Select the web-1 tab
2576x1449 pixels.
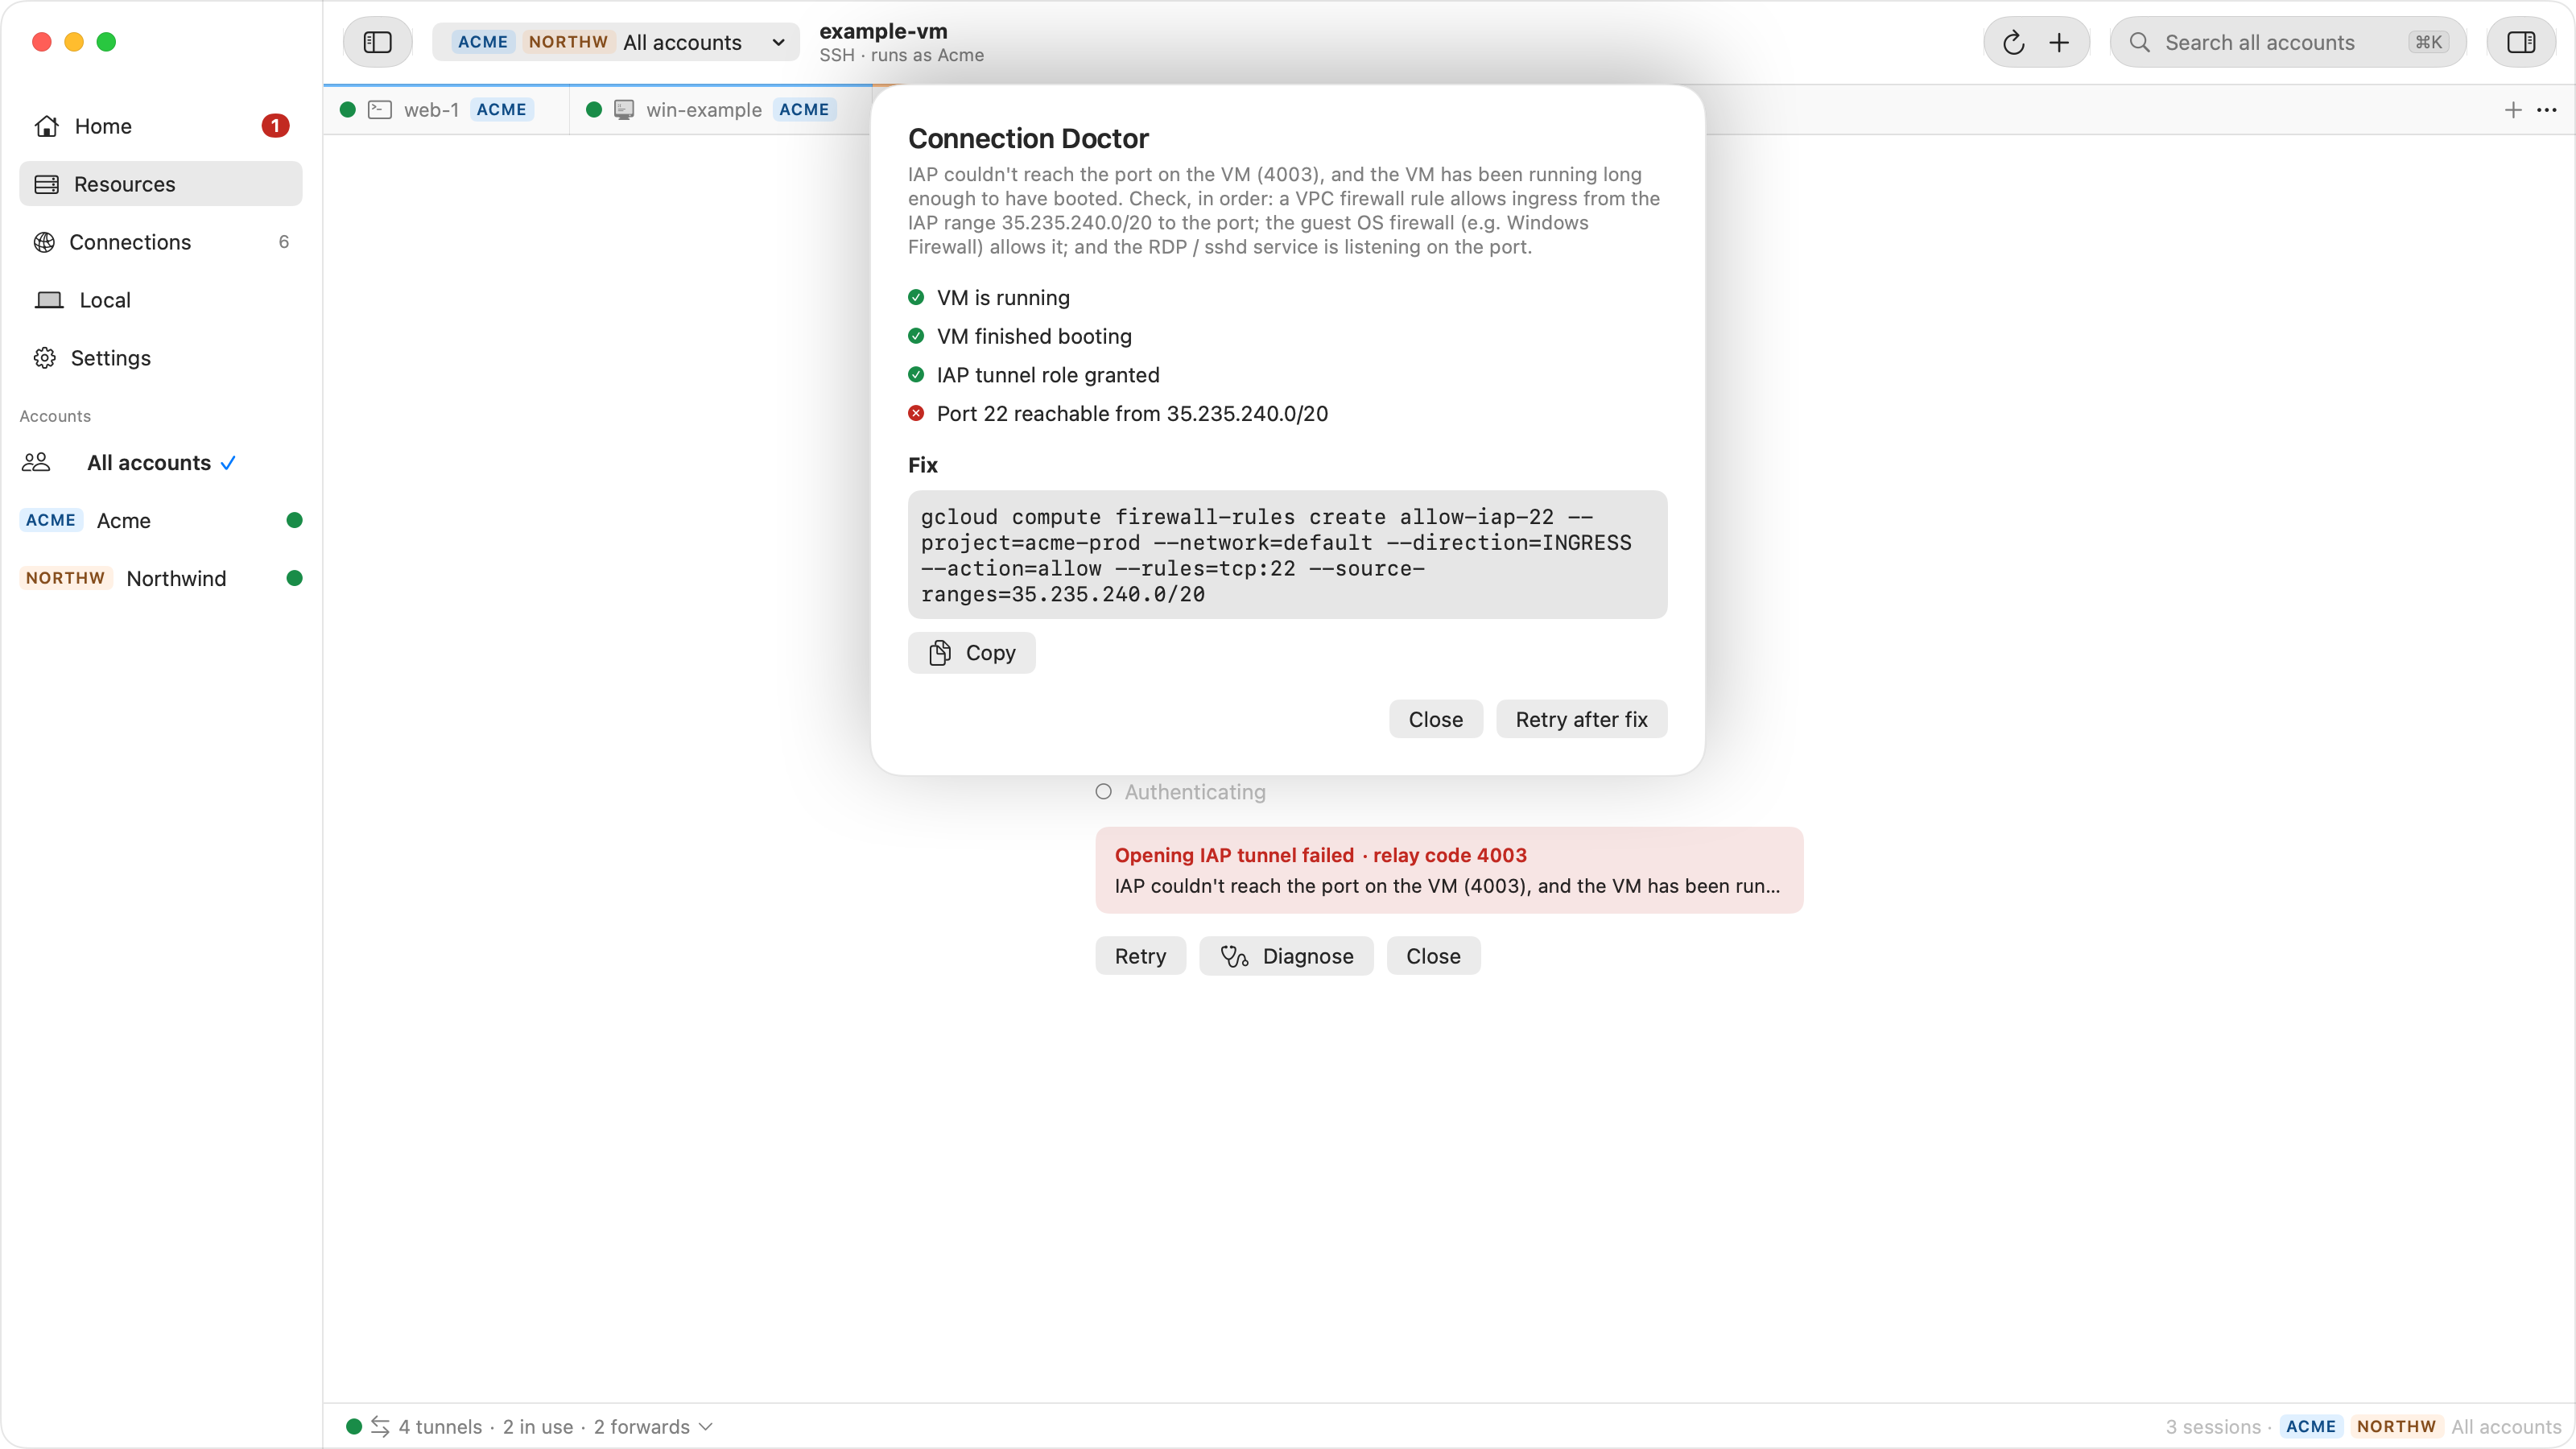pos(446,110)
